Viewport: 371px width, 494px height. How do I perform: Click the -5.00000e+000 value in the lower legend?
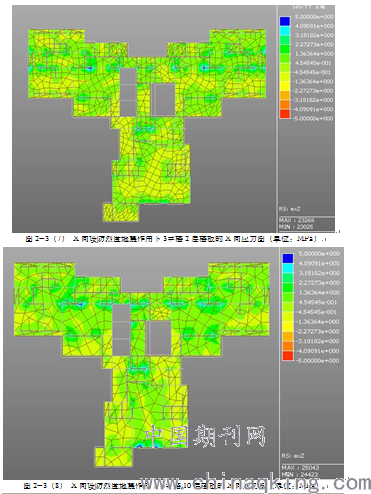pos(317,360)
